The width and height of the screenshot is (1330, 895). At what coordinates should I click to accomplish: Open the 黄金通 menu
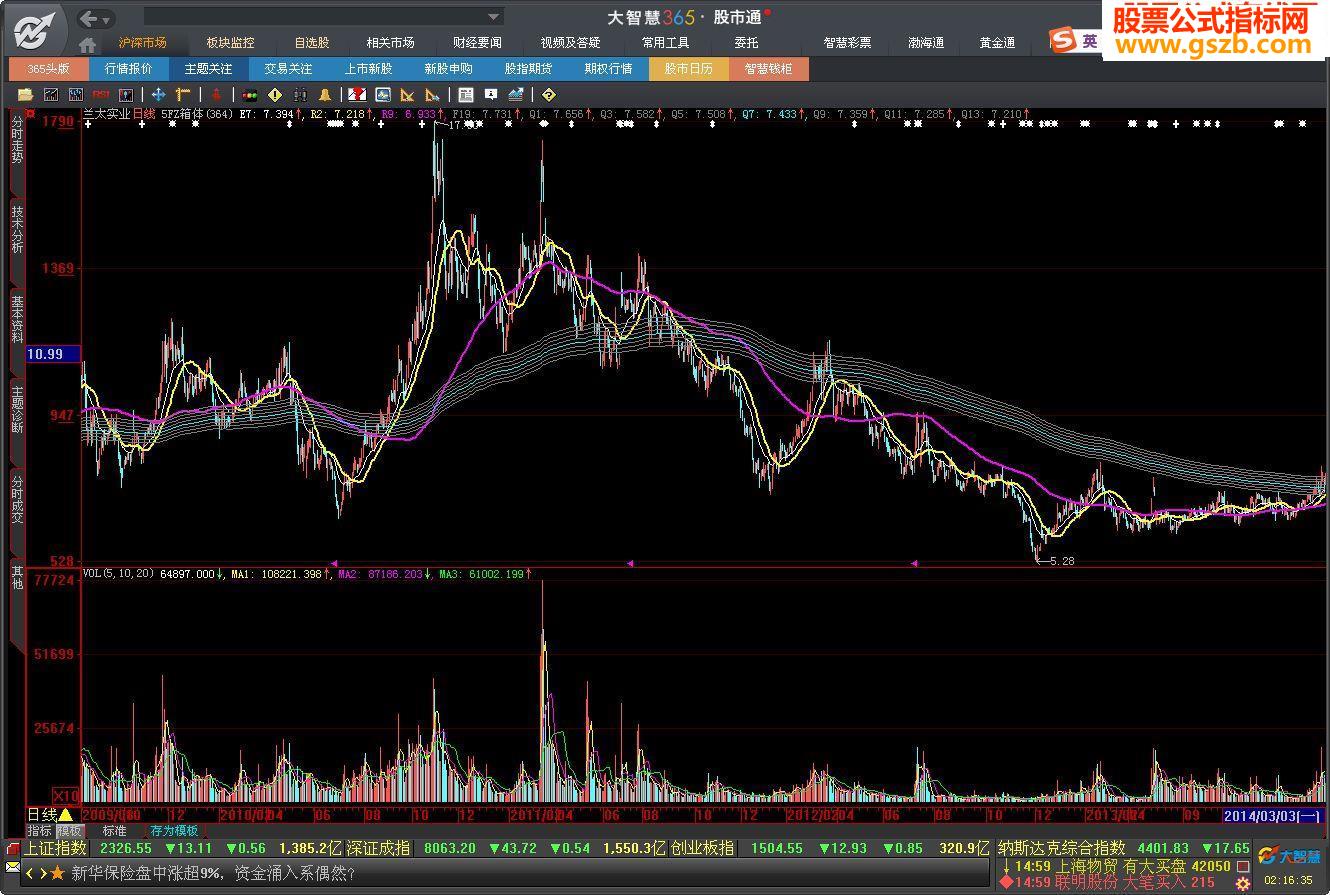tap(997, 43)
